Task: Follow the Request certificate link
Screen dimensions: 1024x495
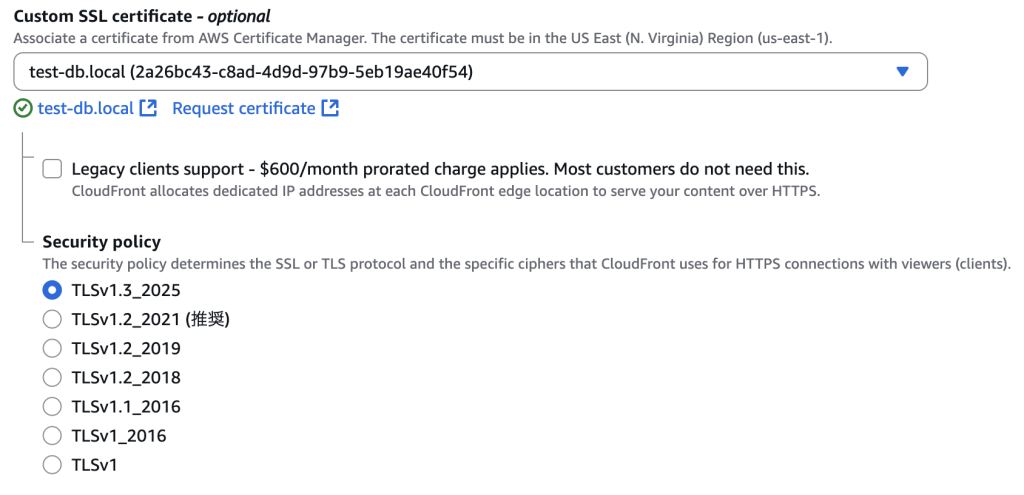Action: [x=244, y=108]
